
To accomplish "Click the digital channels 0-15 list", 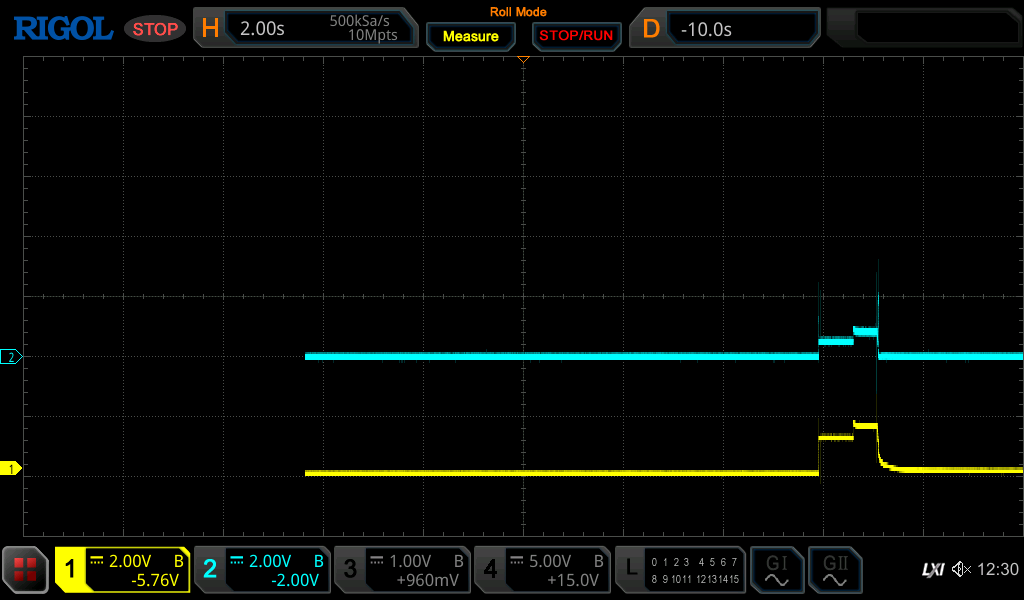I will point(695,570).
